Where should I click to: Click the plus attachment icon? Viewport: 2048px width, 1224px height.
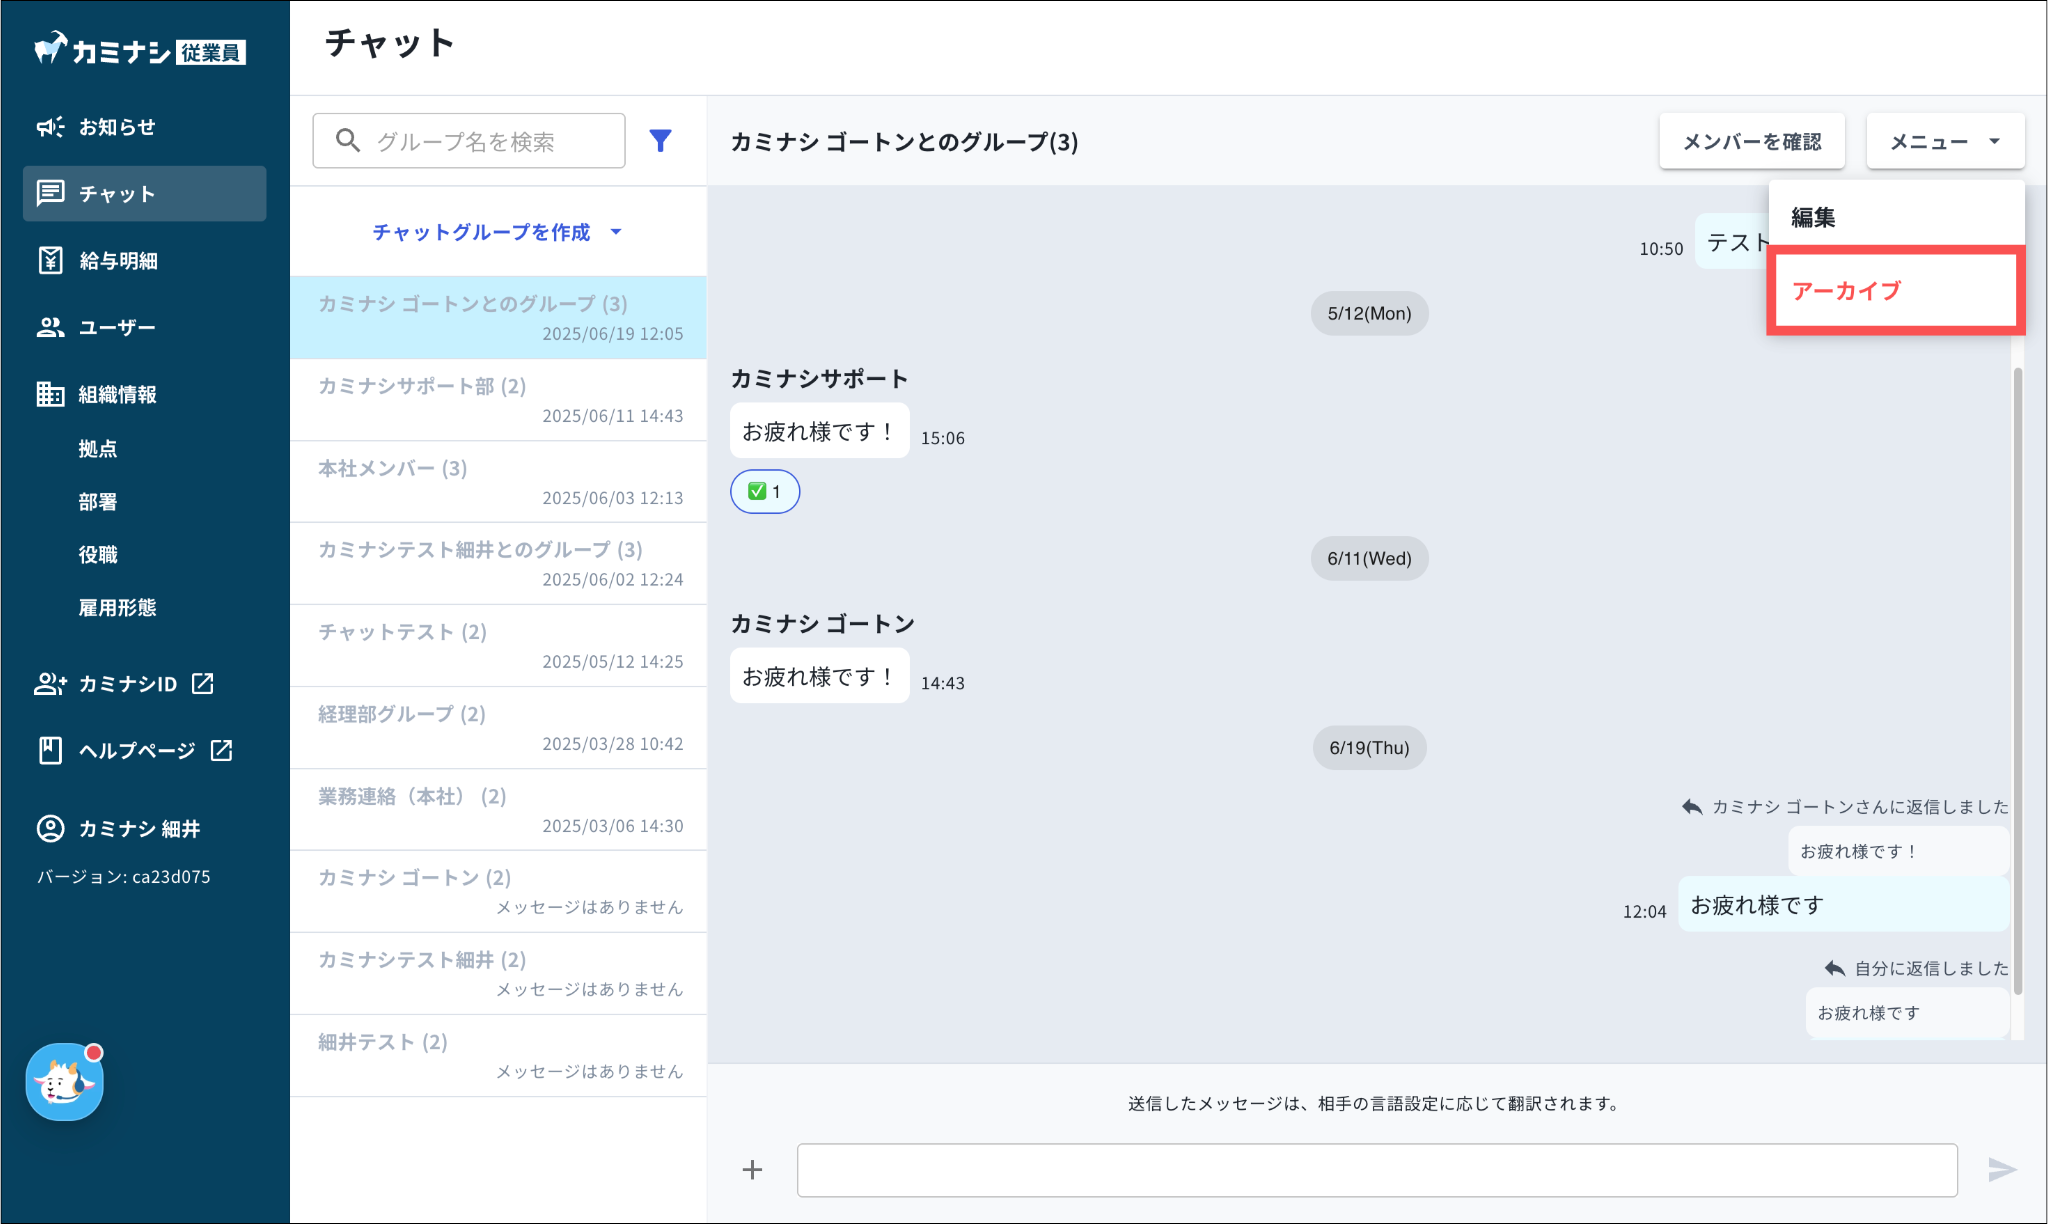(752, 1169)
